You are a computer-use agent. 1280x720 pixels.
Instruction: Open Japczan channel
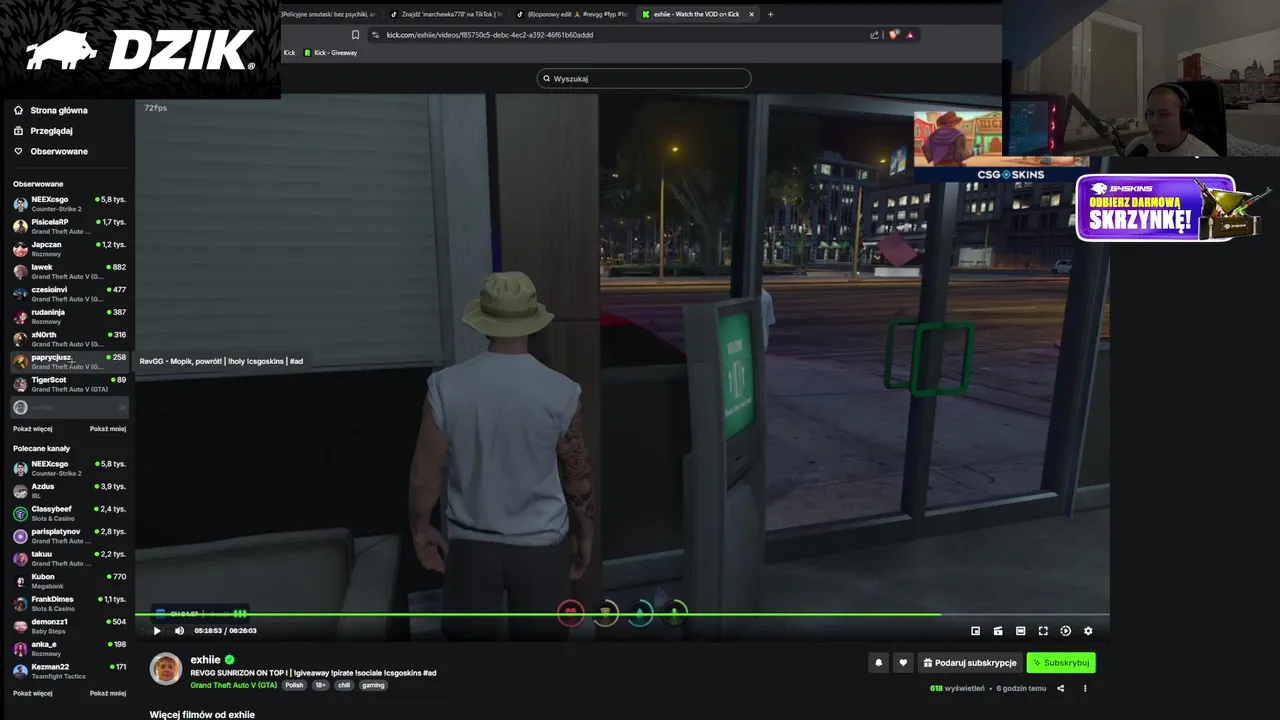tap(69, 248)
